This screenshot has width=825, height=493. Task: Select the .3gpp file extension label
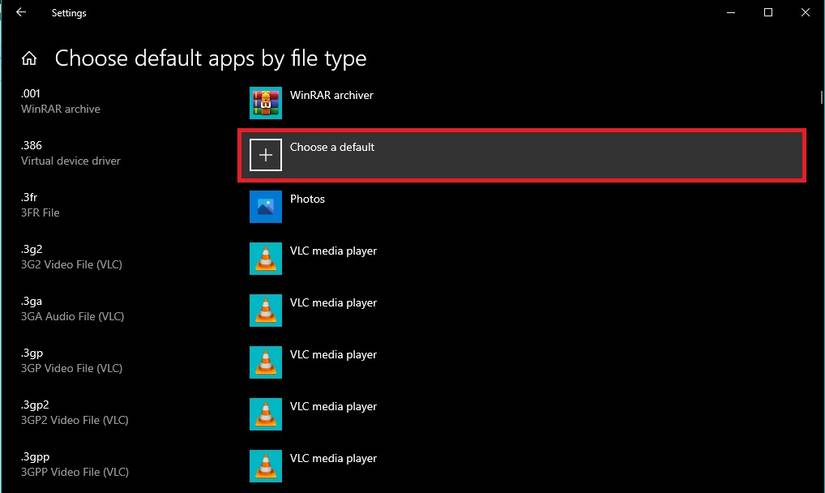tap(35, 457)
